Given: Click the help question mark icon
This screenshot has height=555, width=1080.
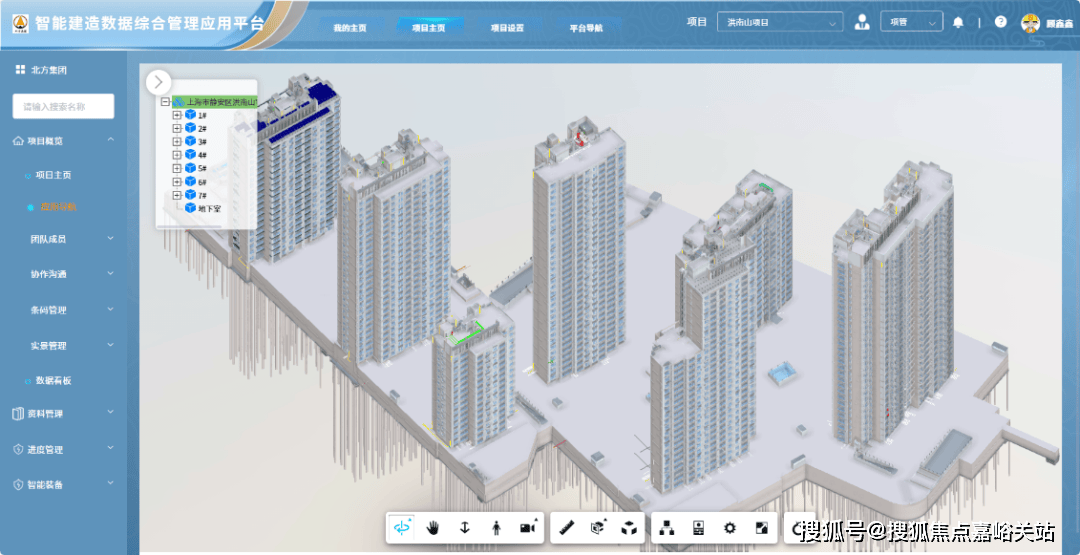Looking at the screenshot, I should coord(1000,22).
